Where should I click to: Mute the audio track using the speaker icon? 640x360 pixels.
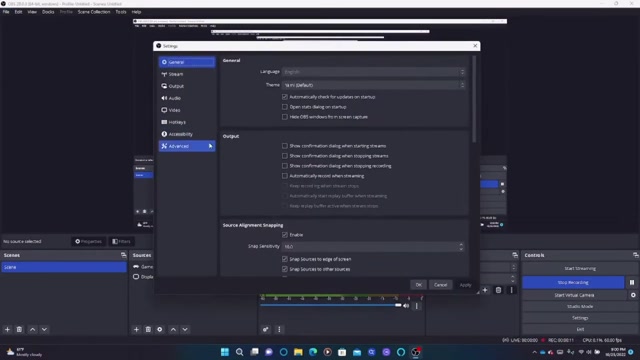click(x=406, y=306)
